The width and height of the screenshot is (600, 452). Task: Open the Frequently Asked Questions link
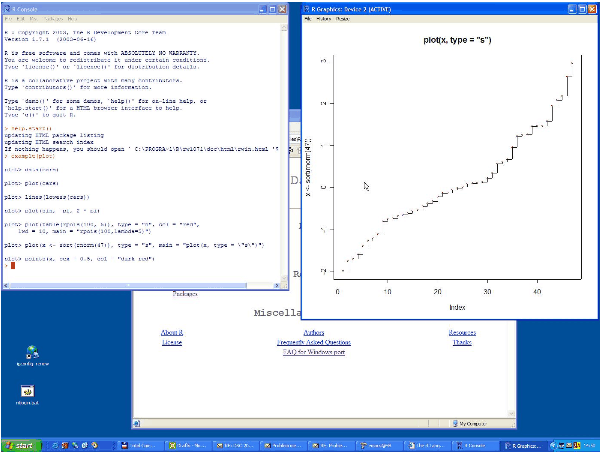tap(313, 342)
